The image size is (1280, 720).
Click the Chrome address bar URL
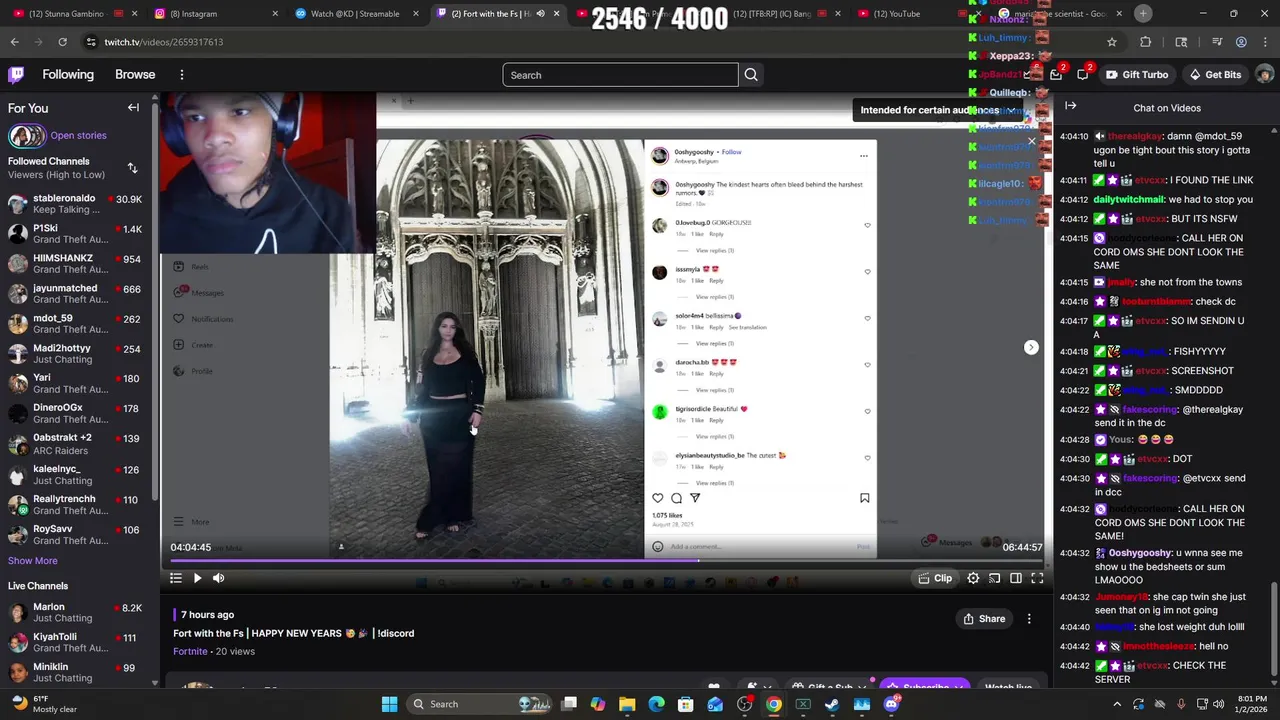coord(164,42)
